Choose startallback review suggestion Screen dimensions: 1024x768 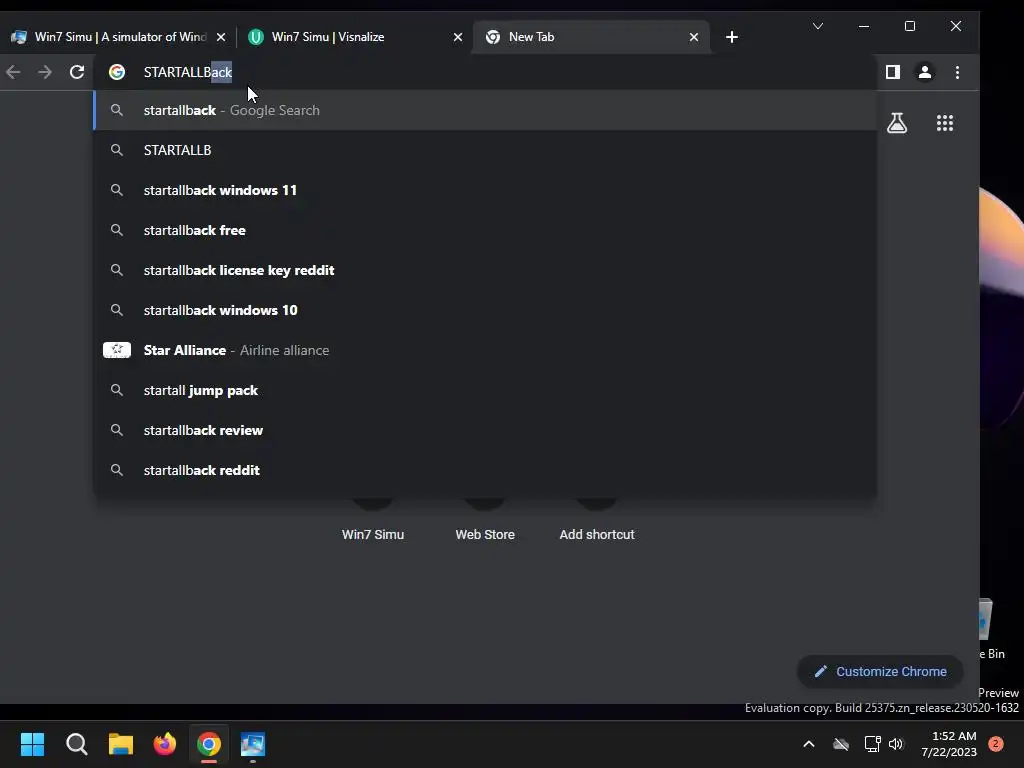coord(485,430)
